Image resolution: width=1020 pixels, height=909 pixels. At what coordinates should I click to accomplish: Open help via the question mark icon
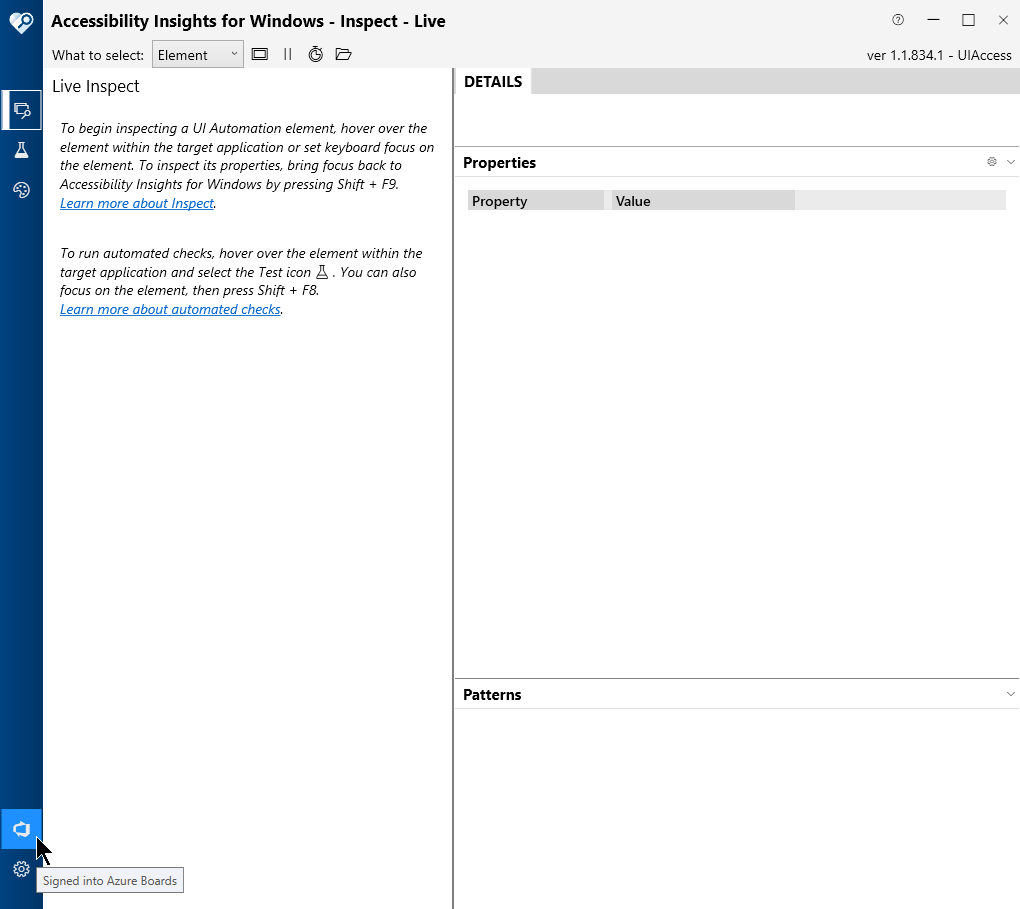pos(898,20)
